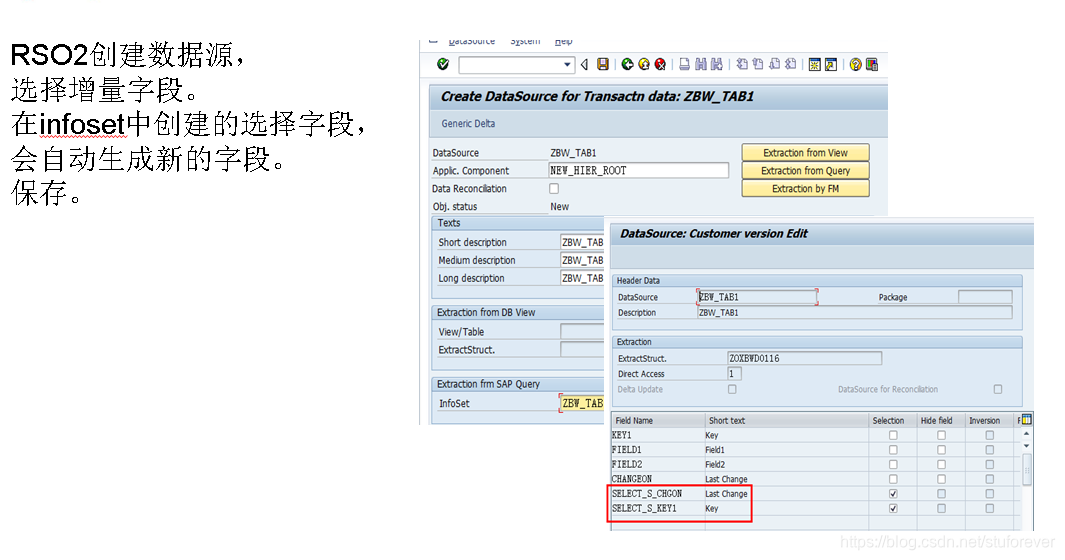Image resolution: width=1065 pixels, height=560 pixels.
Task: Toggle the Data Reconciliation checkbox
Action: tap(554, 188)
